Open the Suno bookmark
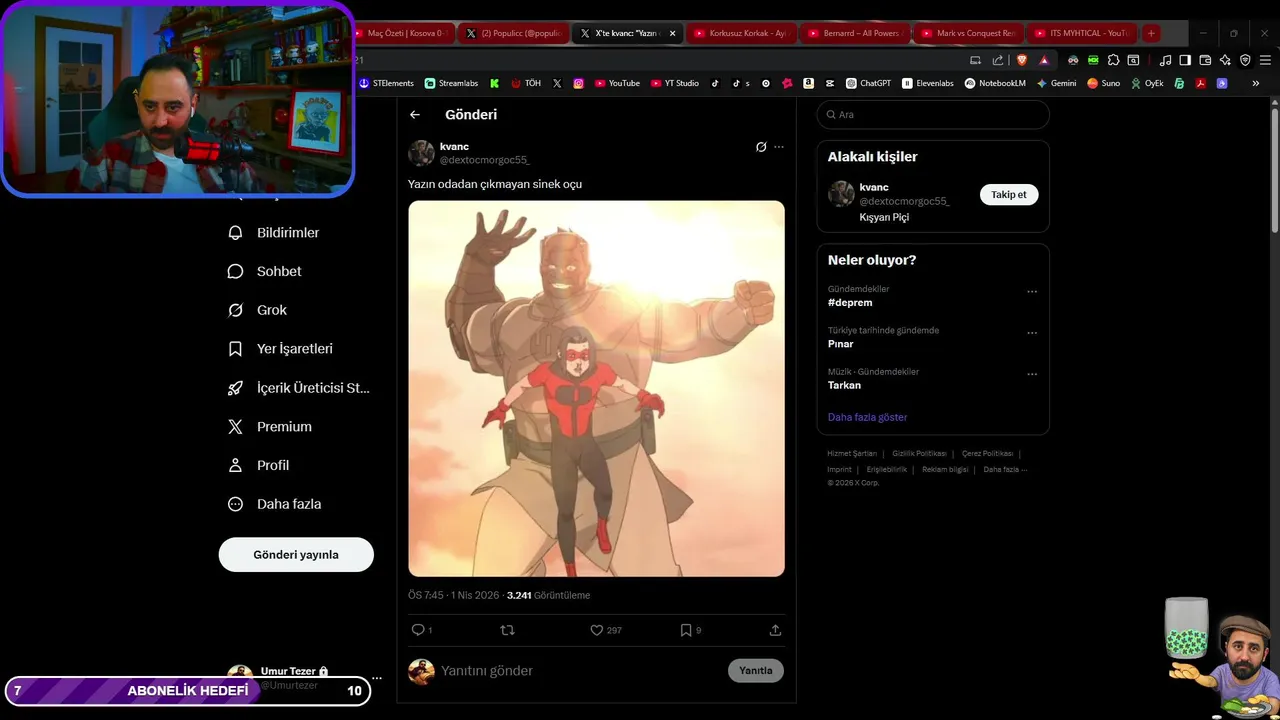1280x720 pixels. (1104, 83)
